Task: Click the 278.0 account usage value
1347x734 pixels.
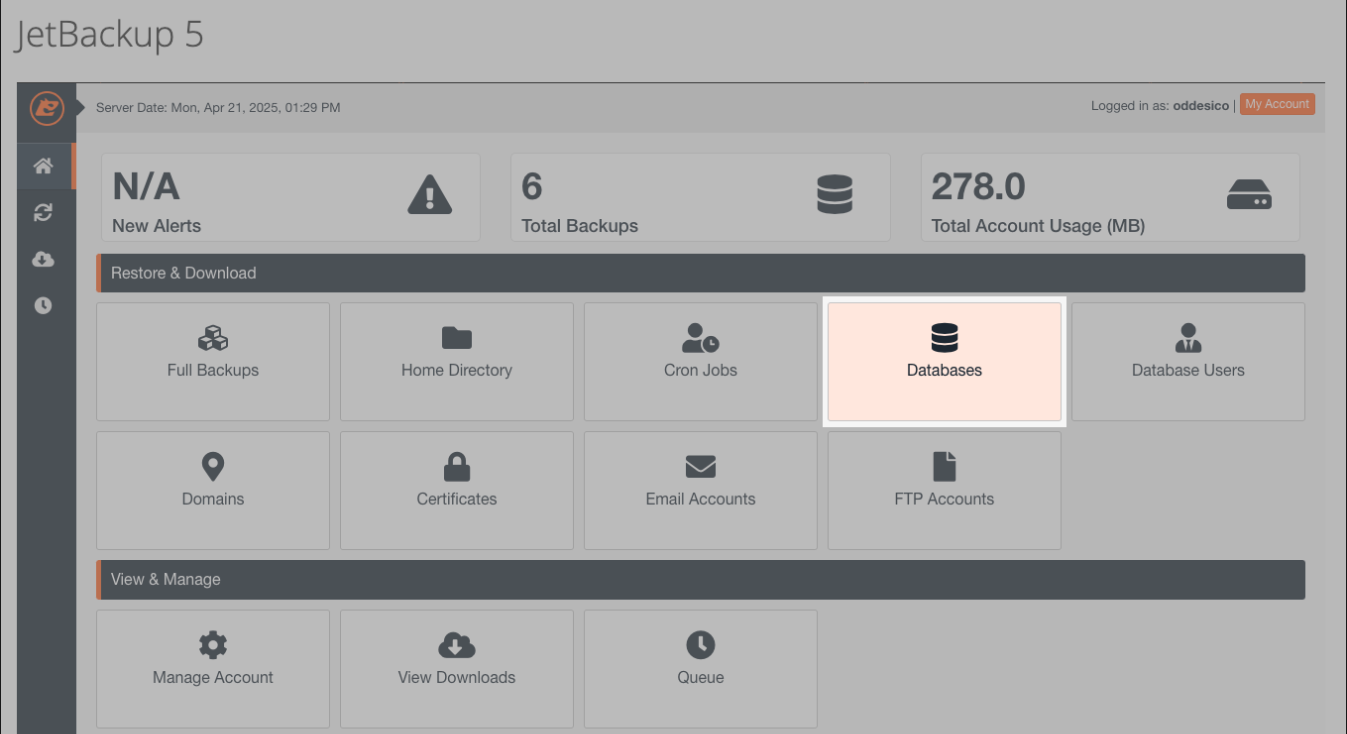Action: [x=979, y=187]
